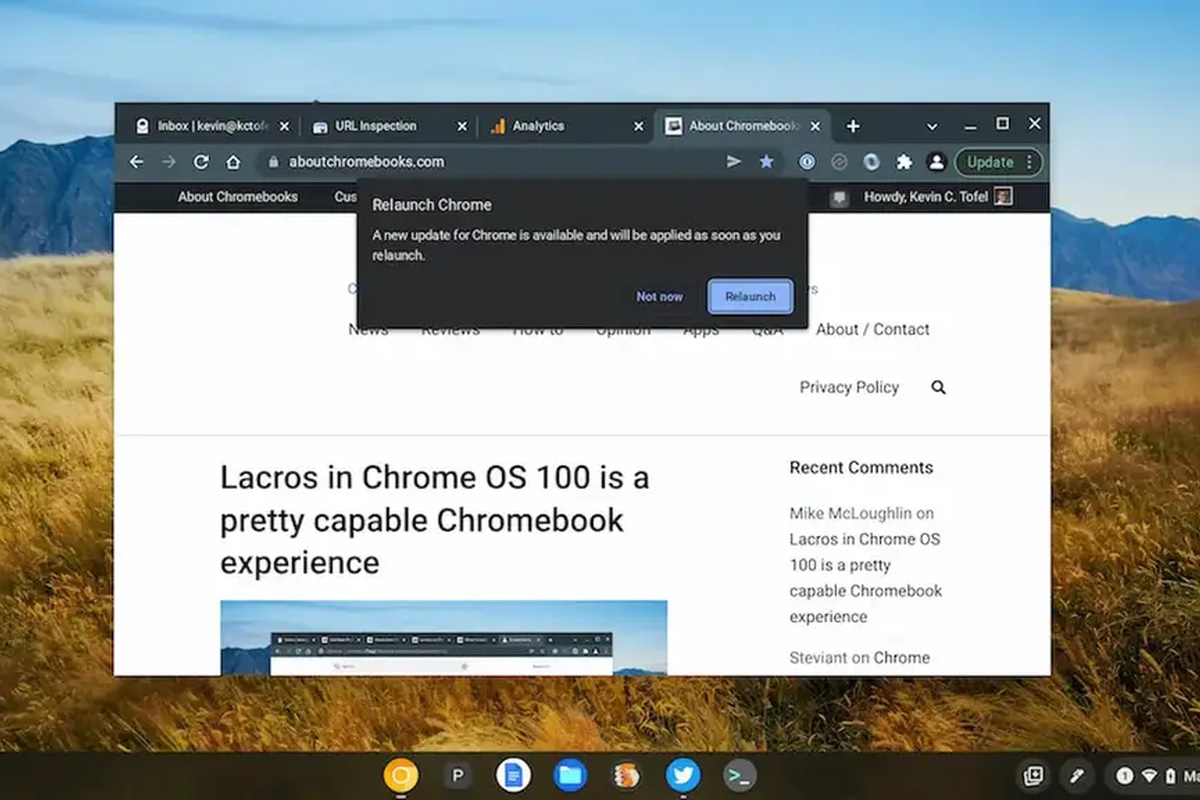1200x800 pixels.
Task: Click commenter Steviant's name
Action: pos(818,657)
